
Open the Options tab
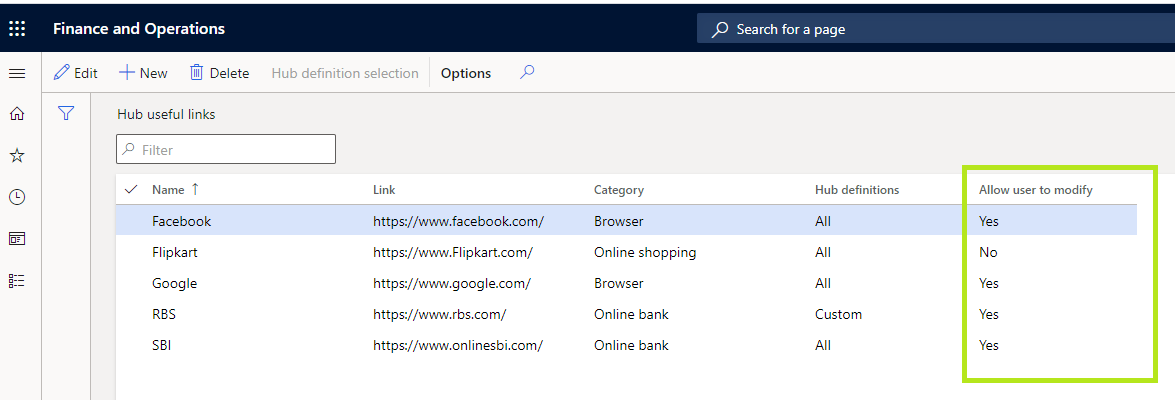466,73
